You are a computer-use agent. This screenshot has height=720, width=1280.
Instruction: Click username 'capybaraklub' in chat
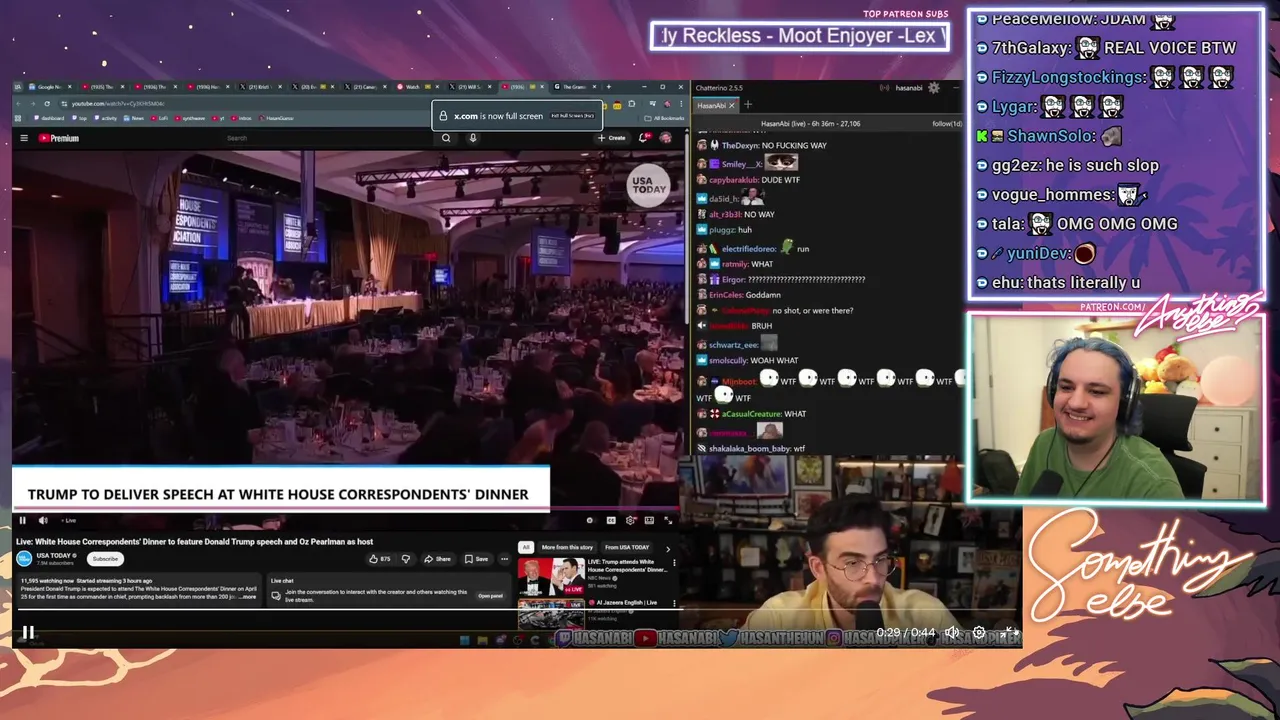pos(733,180)
